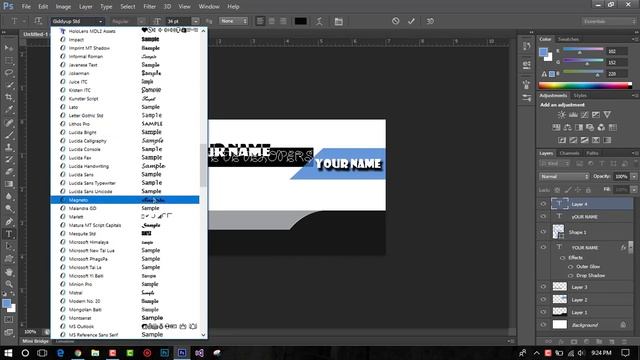Switch to the Styles tab
Screen dimensions: 640x360
click(580, 96)
